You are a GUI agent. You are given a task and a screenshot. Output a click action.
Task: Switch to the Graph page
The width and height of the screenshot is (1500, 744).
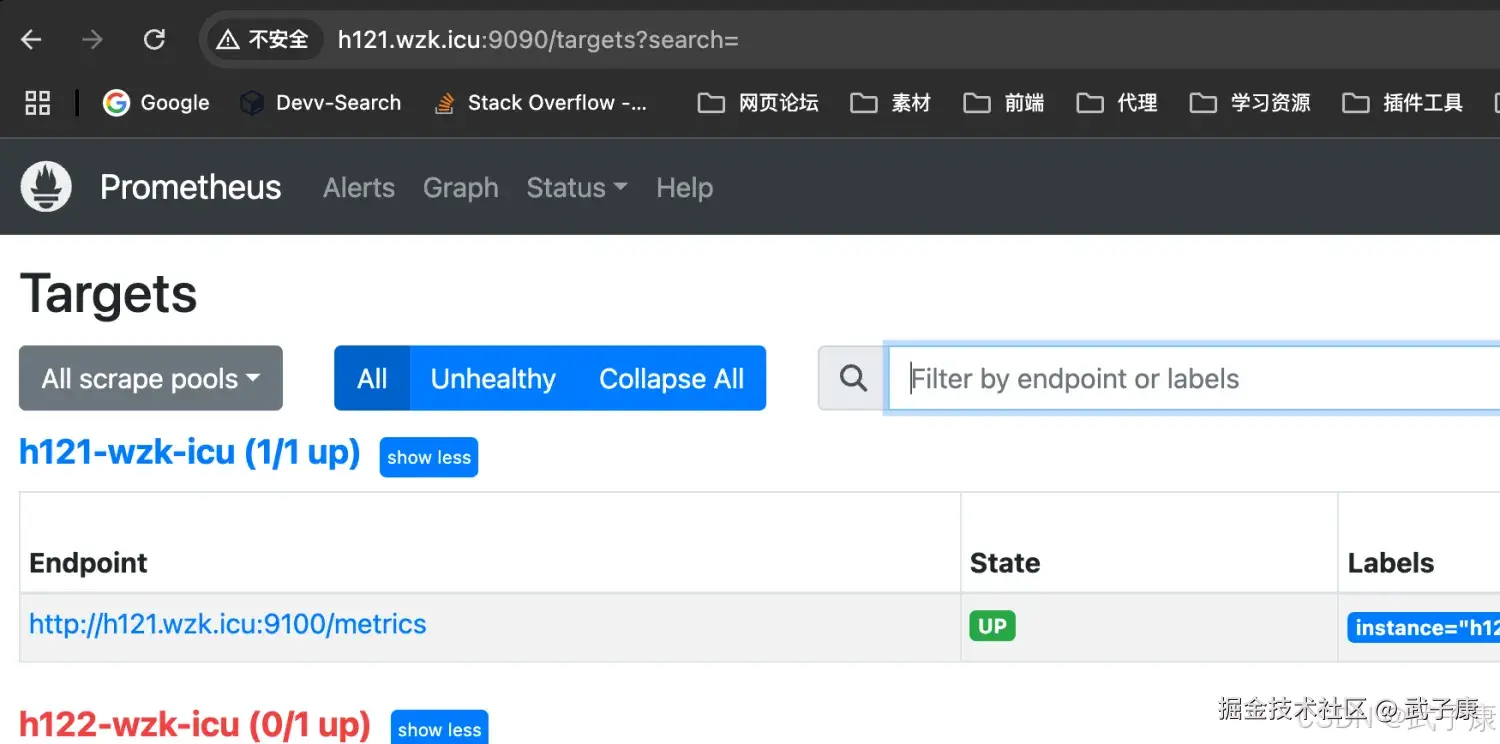[x=460, y=188]
